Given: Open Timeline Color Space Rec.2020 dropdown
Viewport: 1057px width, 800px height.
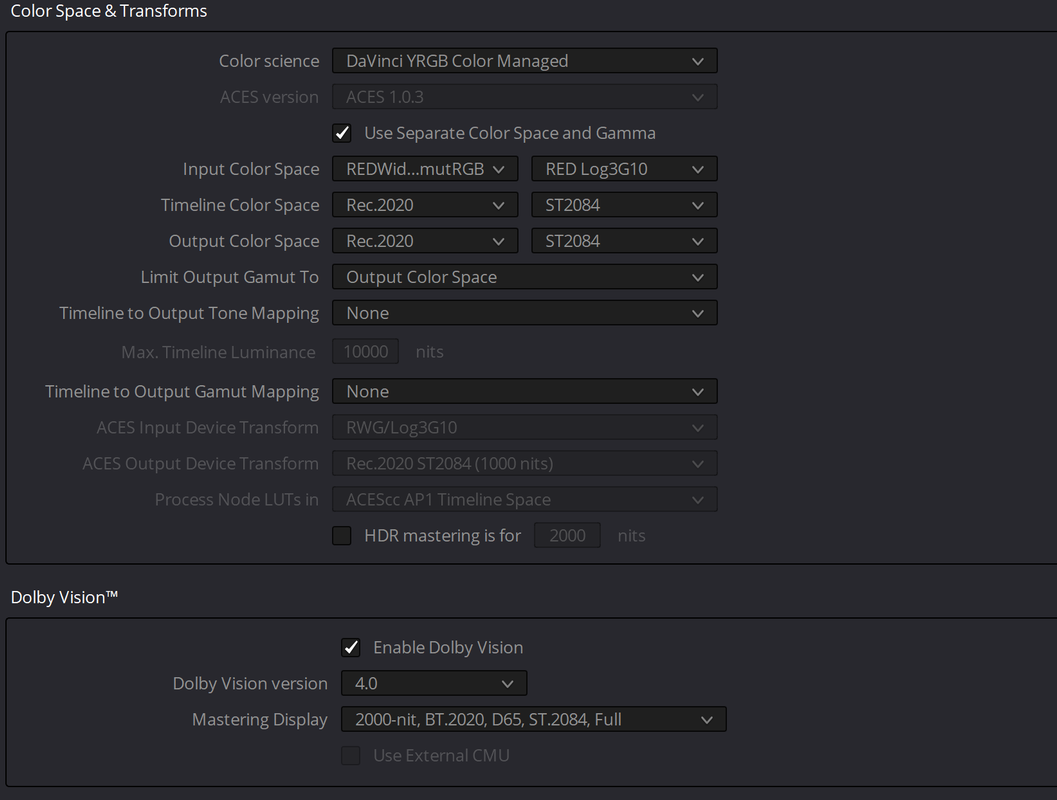Looking at the screenshot, I should click(425, 205).
